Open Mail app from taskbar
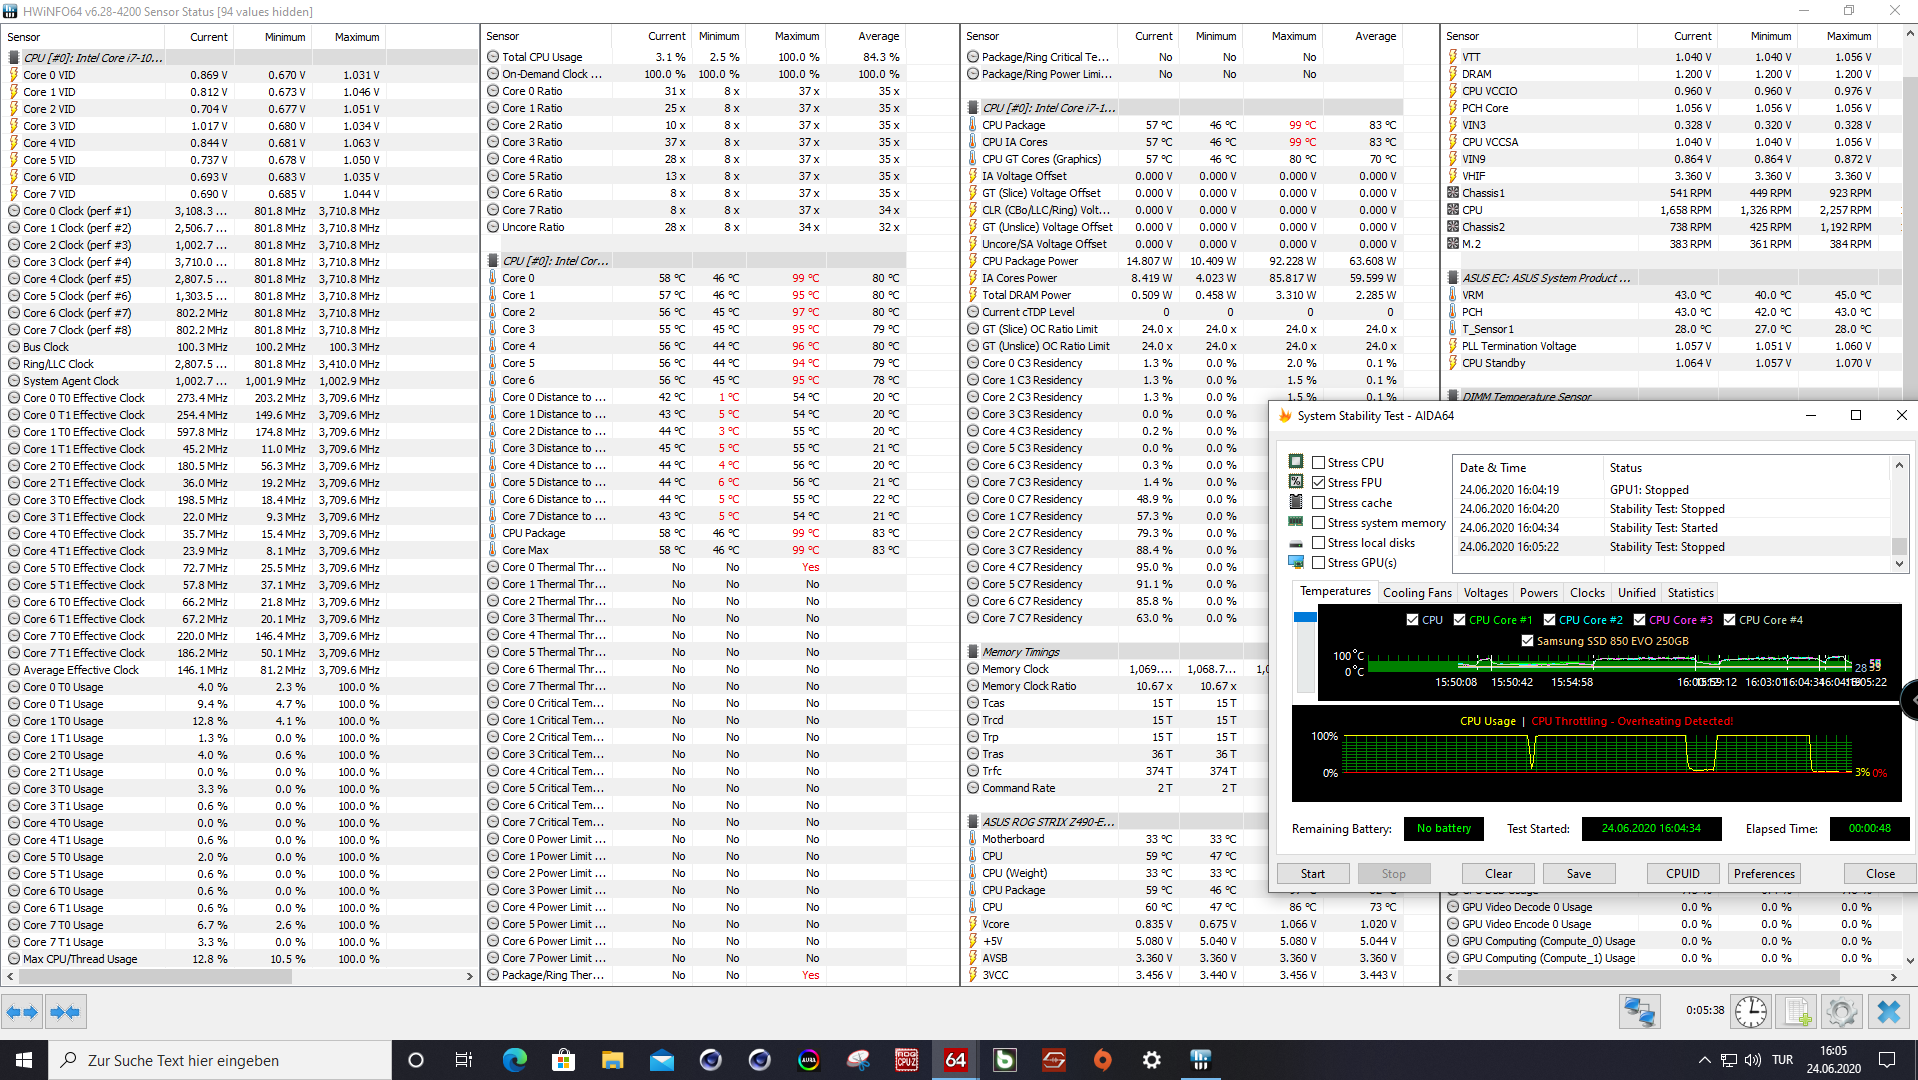Viewport: 1918px width, 1080px height. 661,1060
